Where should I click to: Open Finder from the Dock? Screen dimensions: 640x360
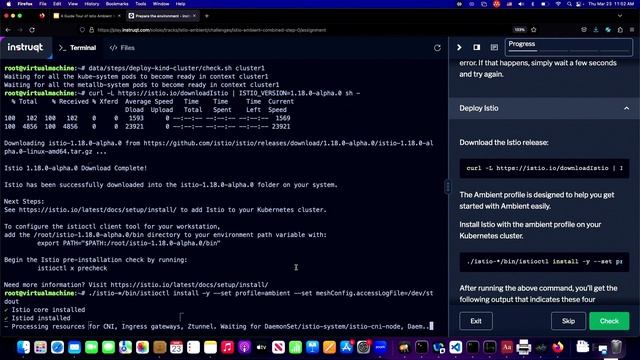click(x=24, y=347)
